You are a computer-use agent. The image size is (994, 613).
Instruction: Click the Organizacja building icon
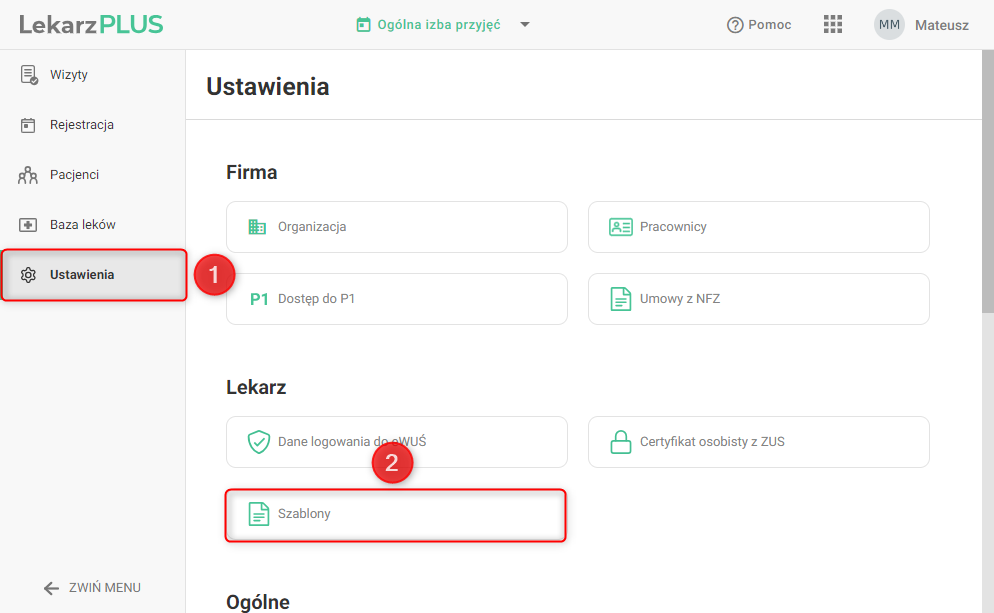[x=258, y=227]
